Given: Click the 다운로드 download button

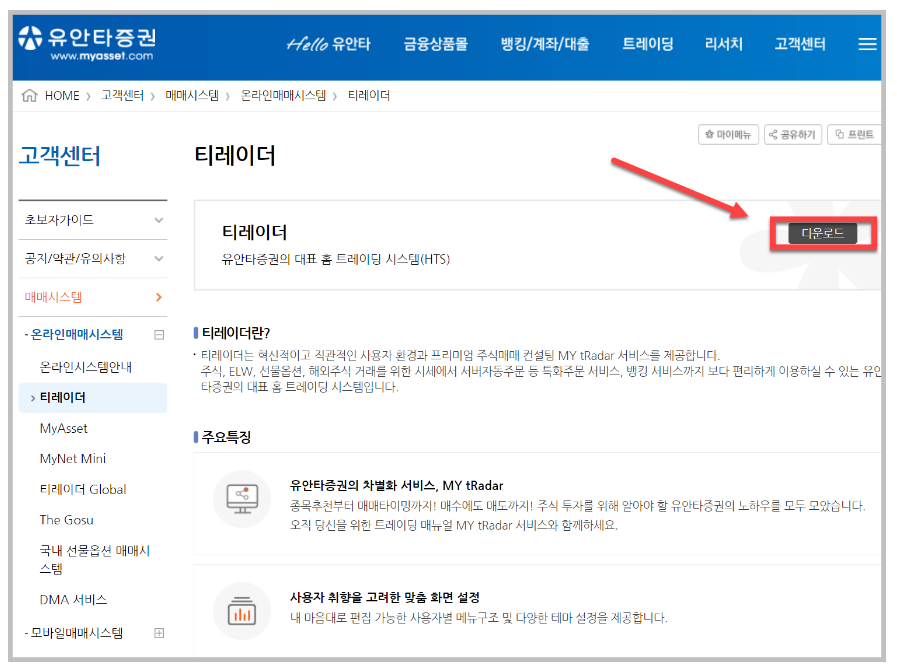Looking at the screenshot, I should click(x=823, y=233).
